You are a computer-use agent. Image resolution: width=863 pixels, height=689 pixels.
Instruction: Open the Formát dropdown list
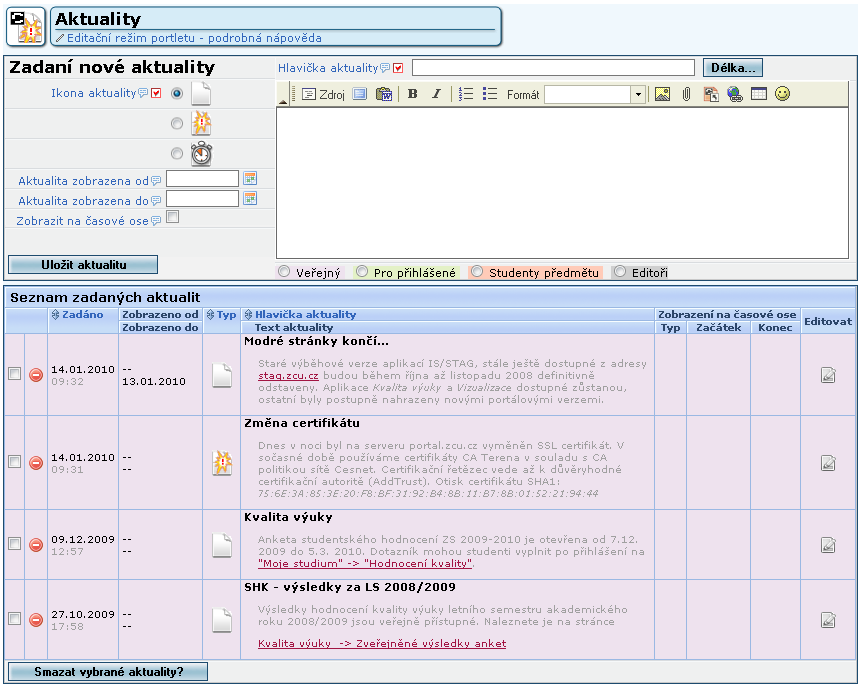pyautogui.click(x=638, y=95)
